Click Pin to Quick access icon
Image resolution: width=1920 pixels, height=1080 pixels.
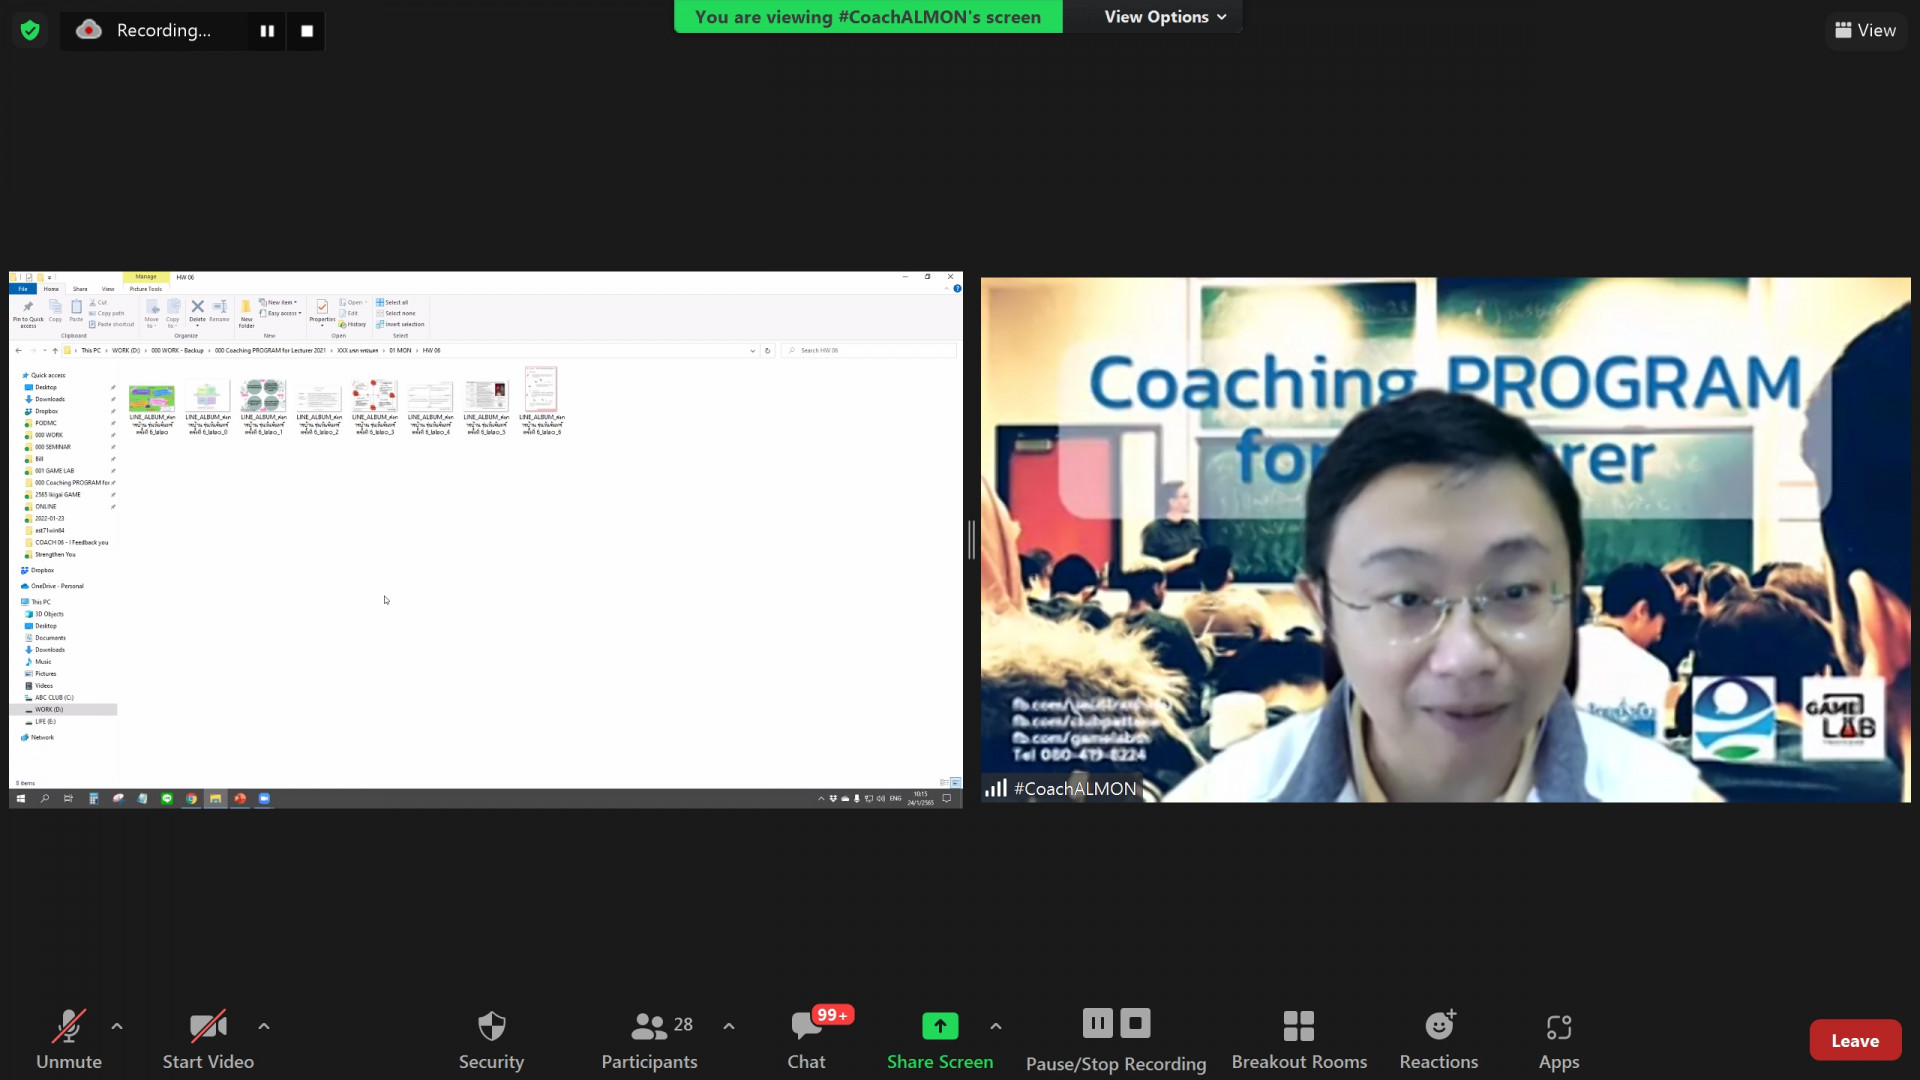pyautogui.click(x=28, y=313)
